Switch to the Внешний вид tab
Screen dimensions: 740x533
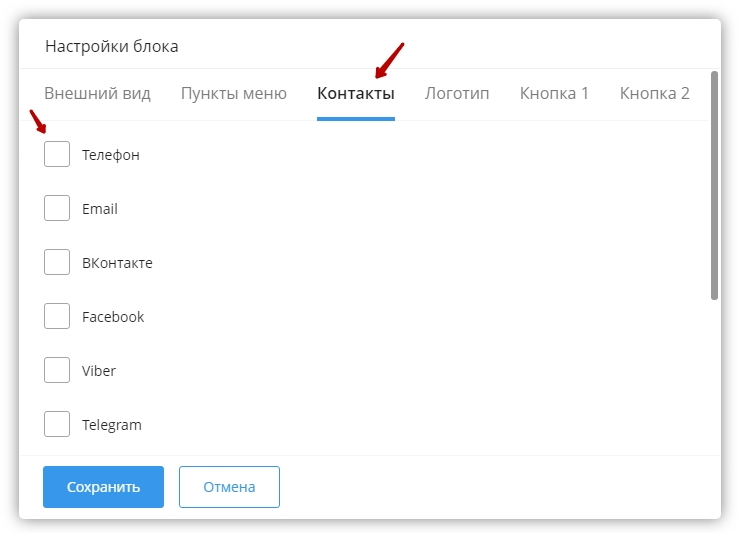(97, 94)
